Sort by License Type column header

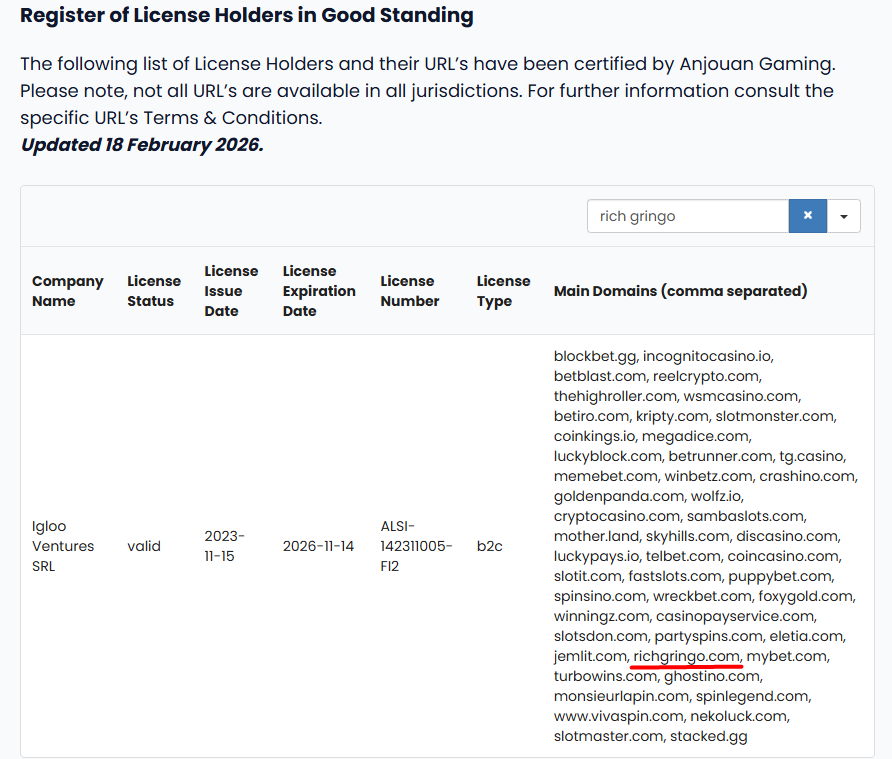pos(503,291)
